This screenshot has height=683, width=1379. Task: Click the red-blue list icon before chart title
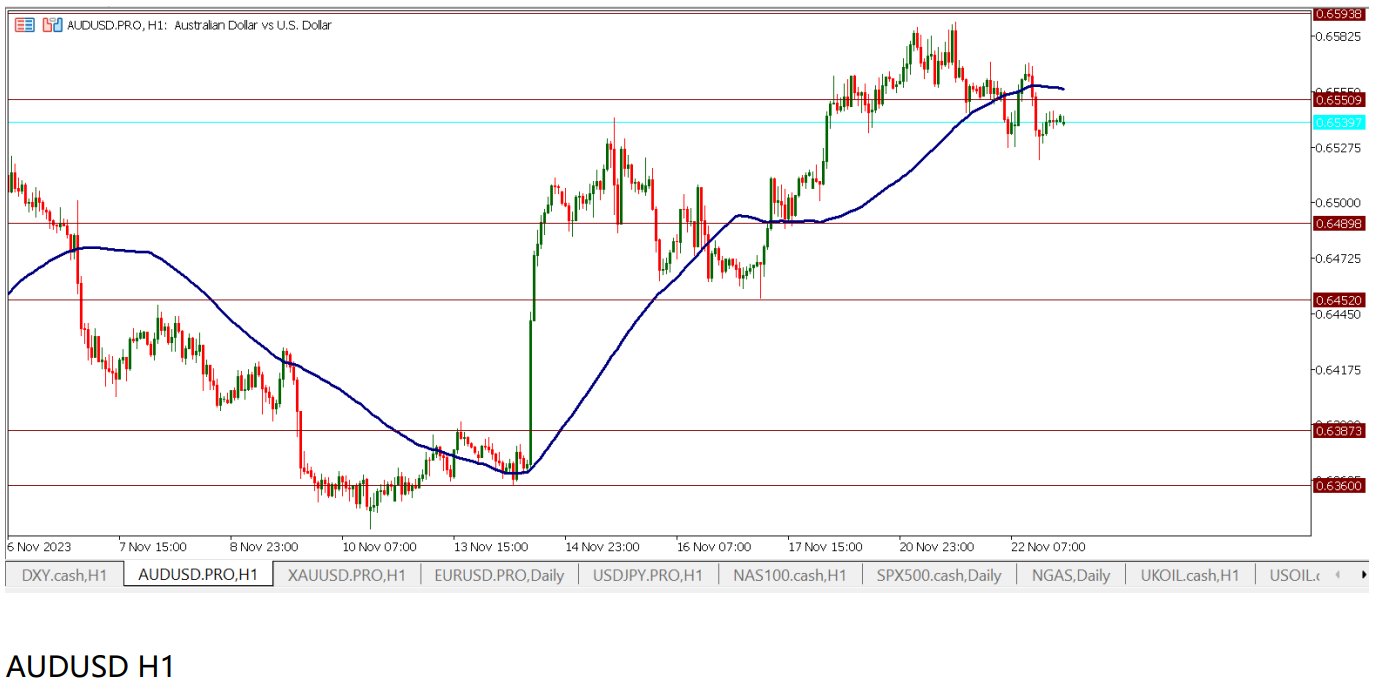point(24,25)
